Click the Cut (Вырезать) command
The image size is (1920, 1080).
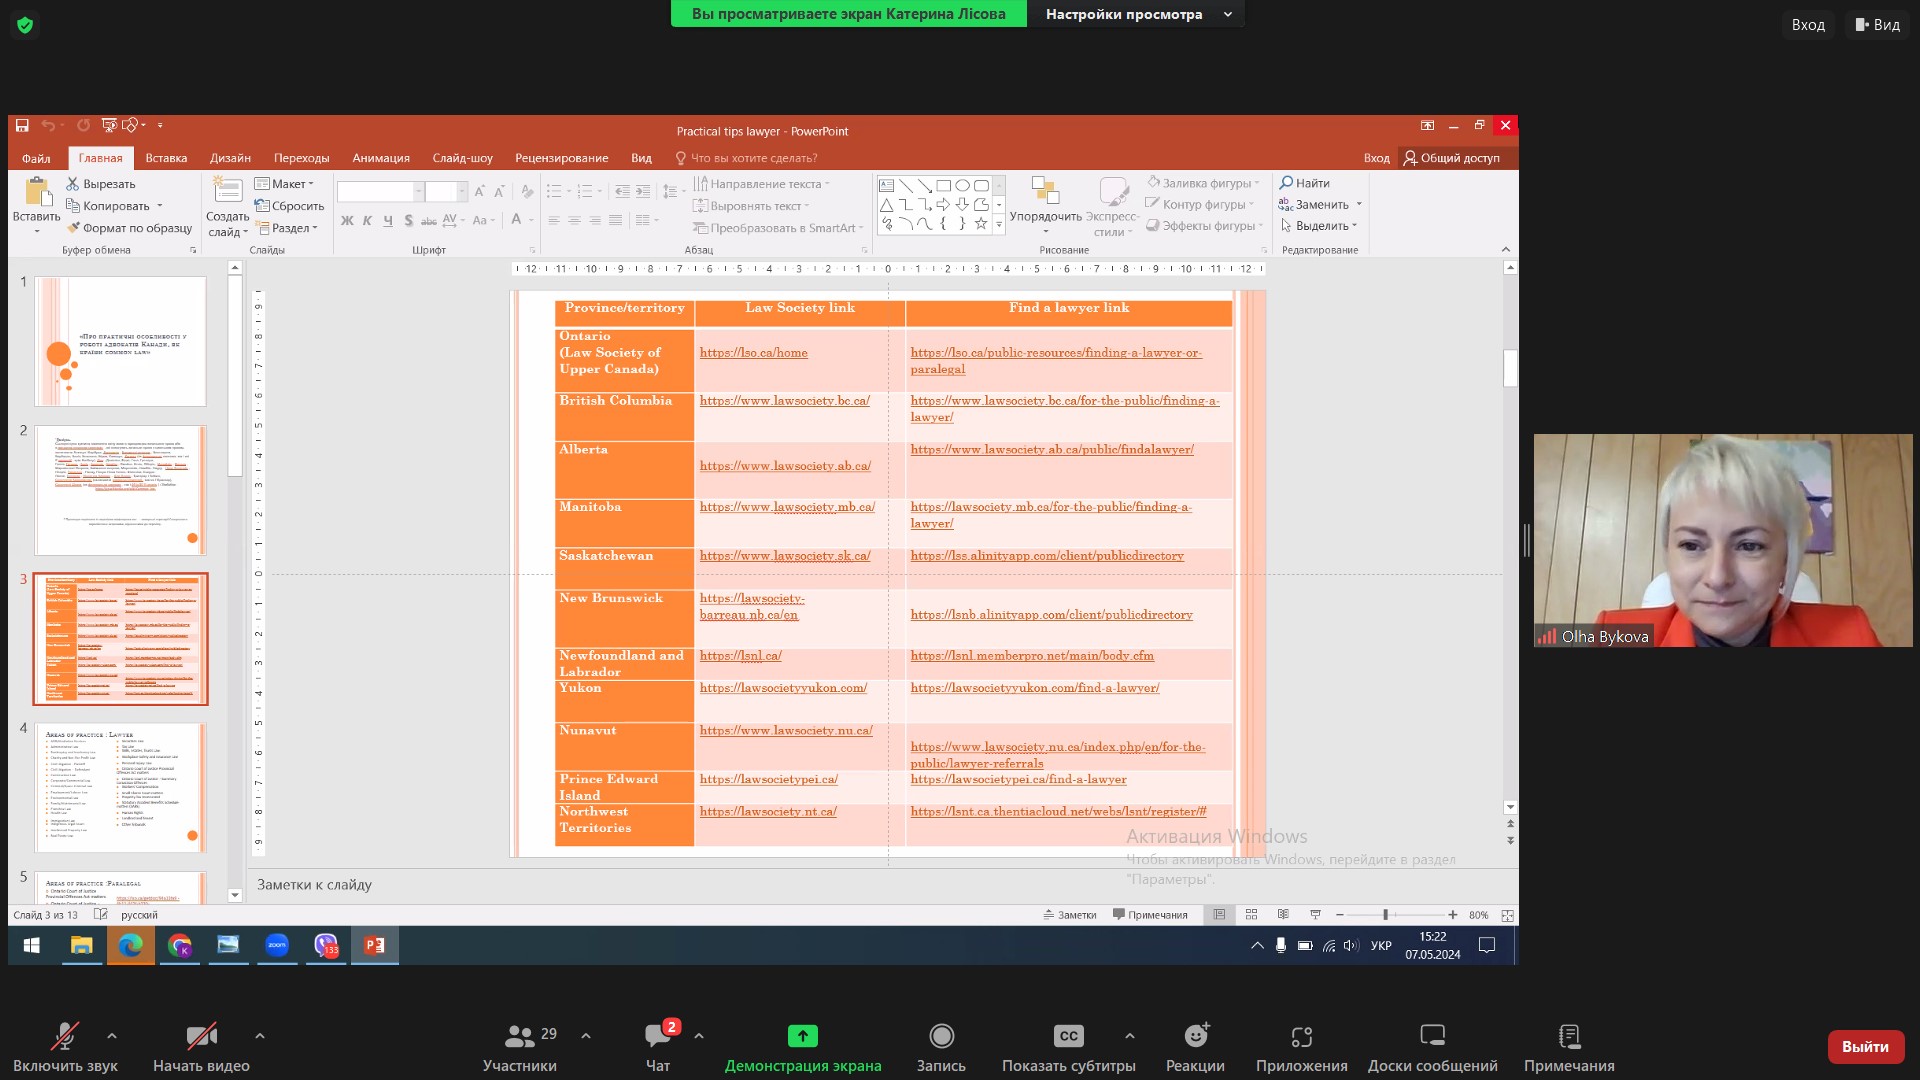100,184
